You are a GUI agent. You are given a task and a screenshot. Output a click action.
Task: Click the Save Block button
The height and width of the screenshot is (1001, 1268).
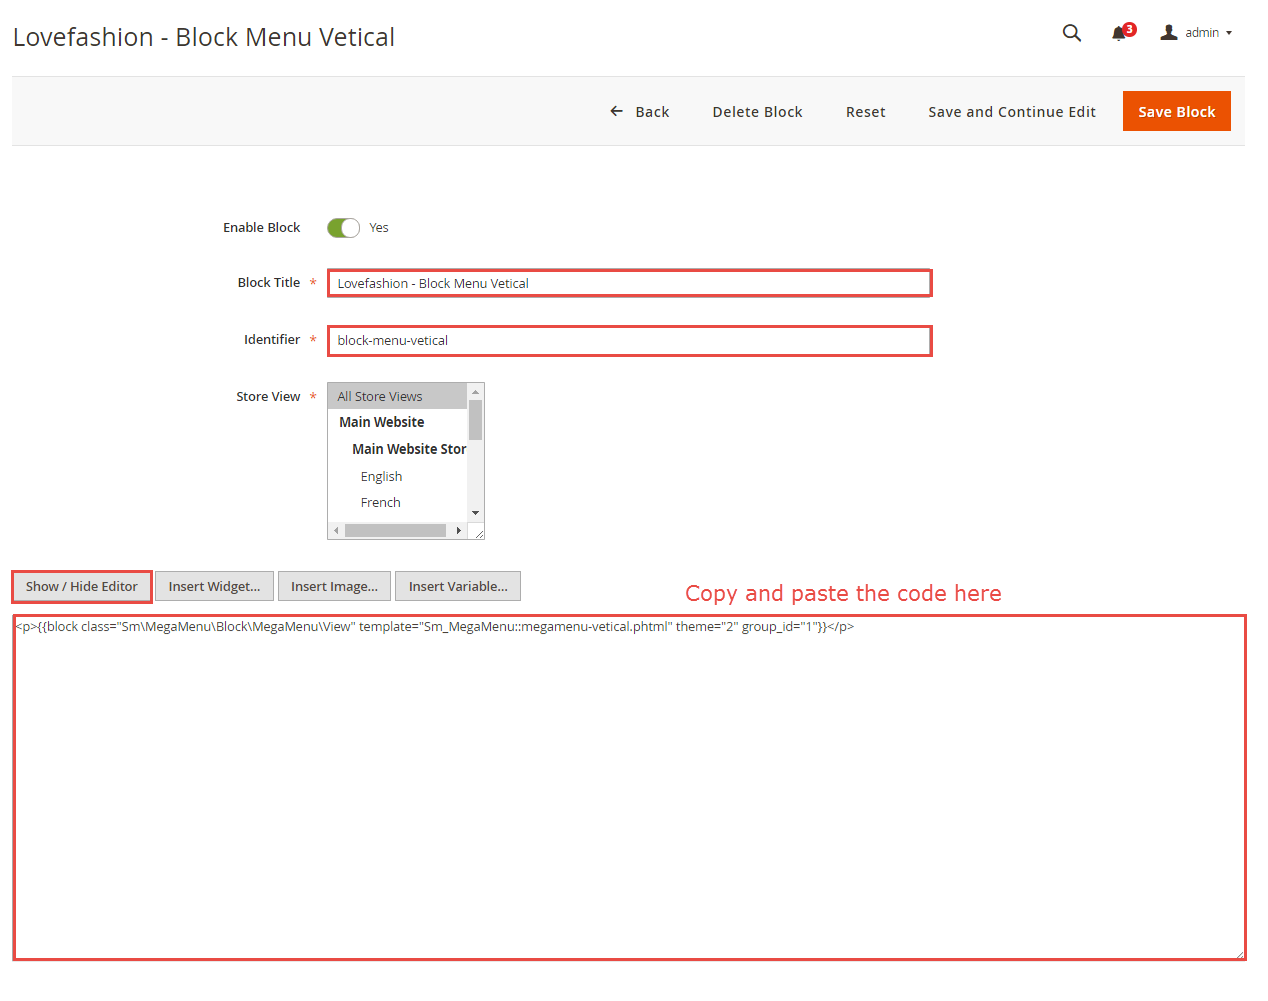pos(1177,111)
